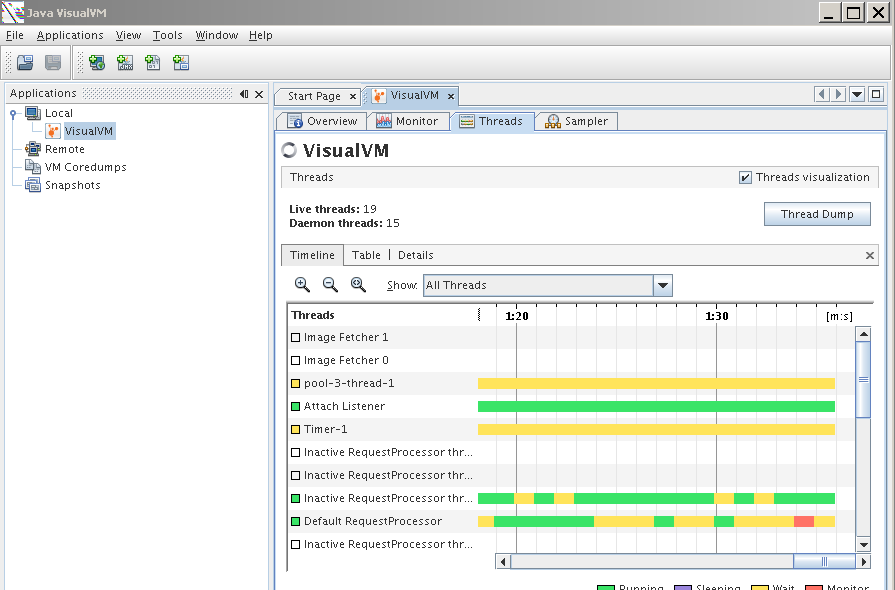Select VisualVM in the Applications tree
Viewport: 895px width, 590px height.
tap(89, 131)
